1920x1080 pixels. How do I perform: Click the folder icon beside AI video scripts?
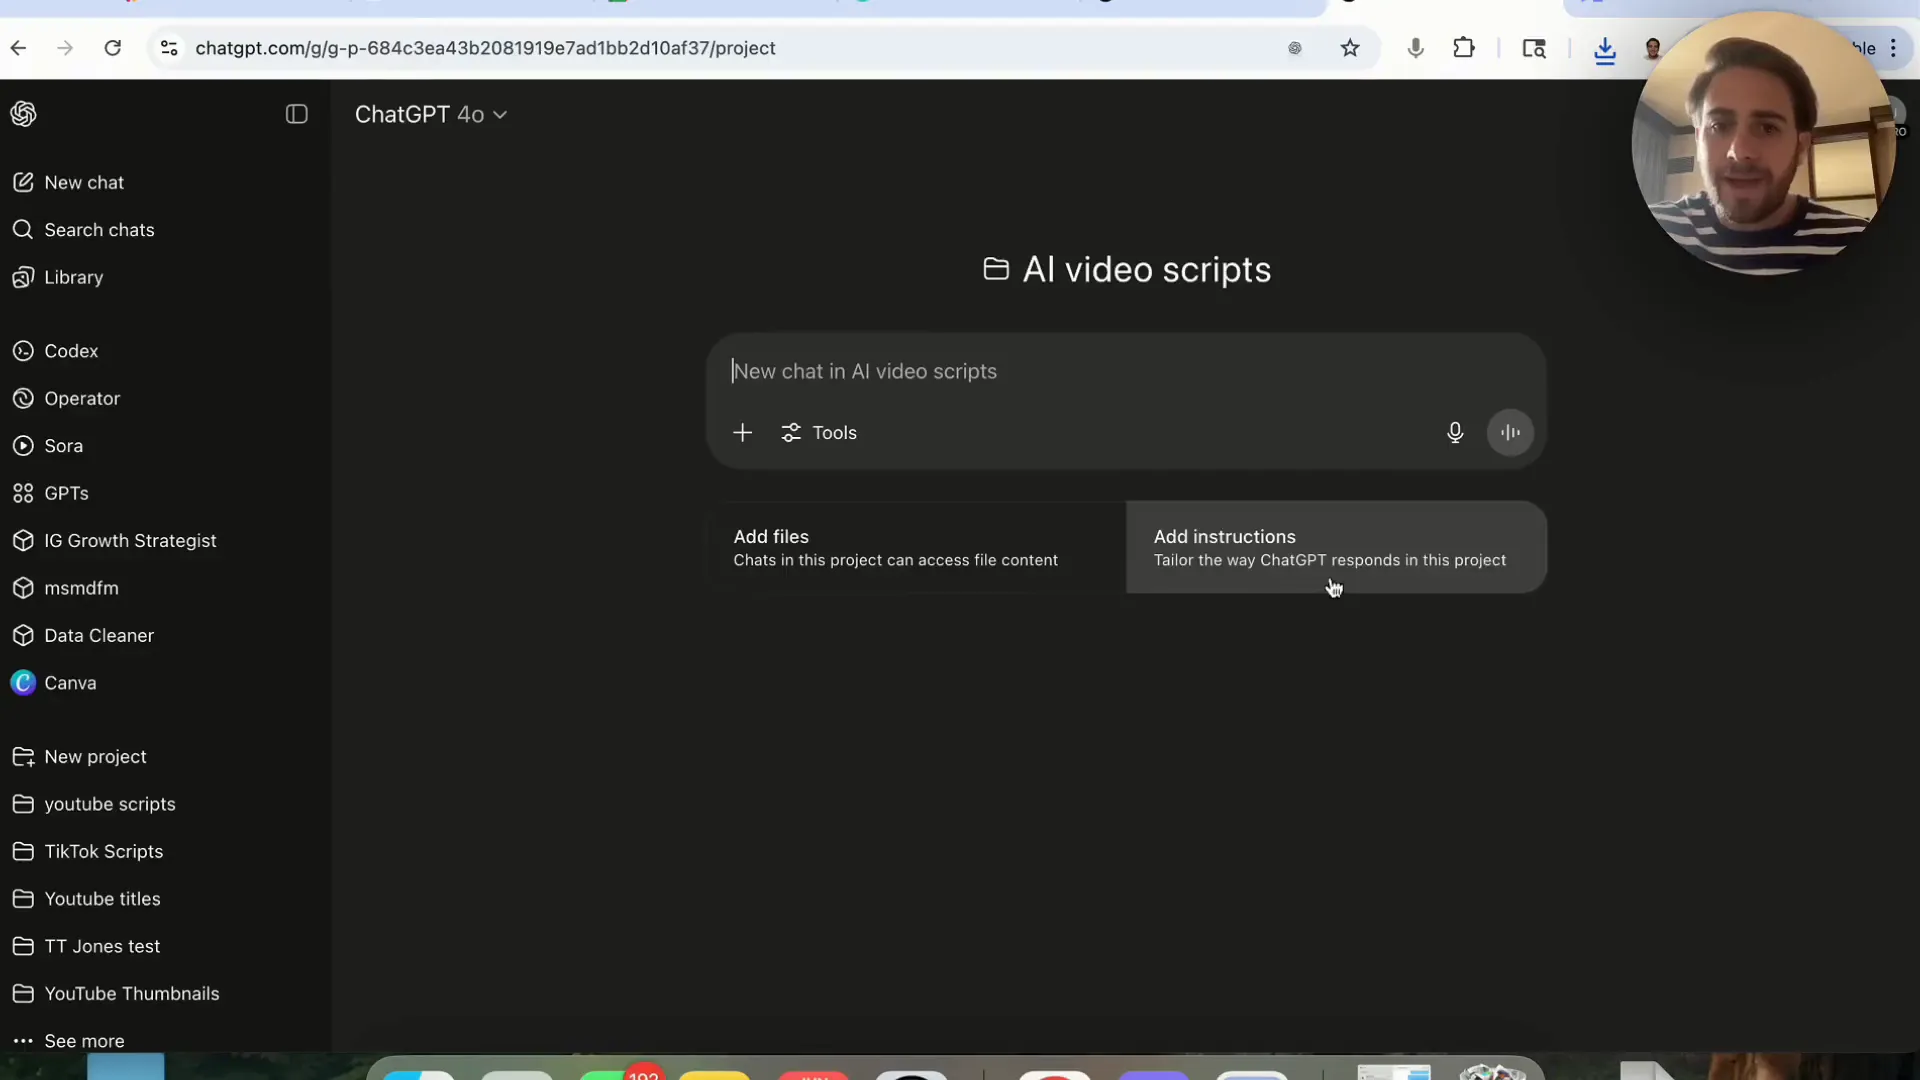(996, 270)
